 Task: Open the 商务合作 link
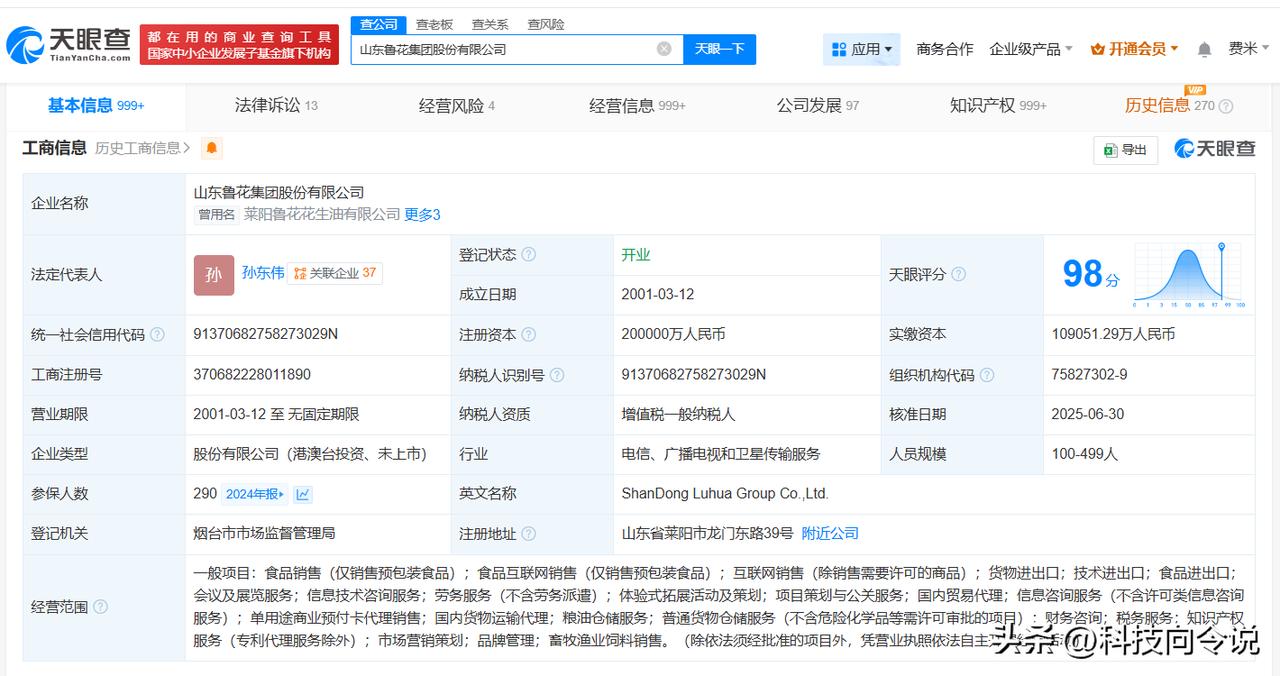pos(945,49)
